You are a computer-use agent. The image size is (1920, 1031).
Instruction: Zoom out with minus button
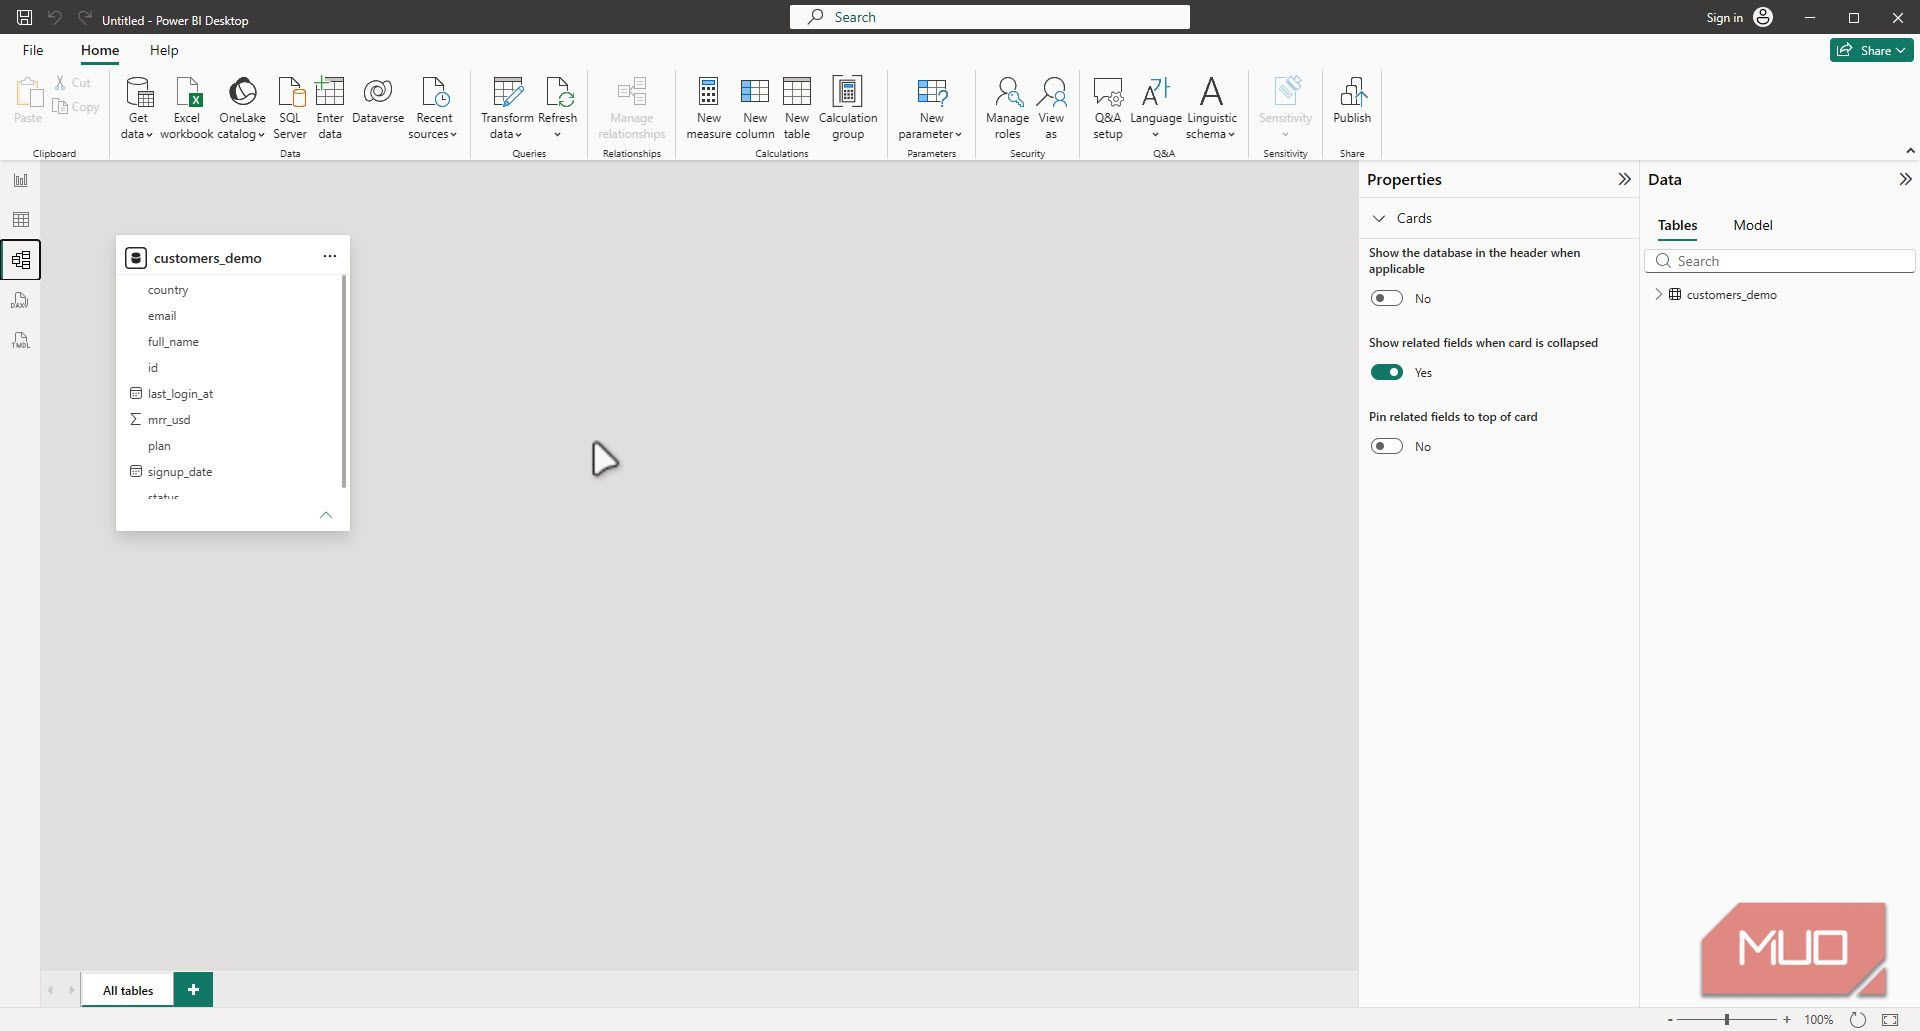click(x=1670, y=1019)
